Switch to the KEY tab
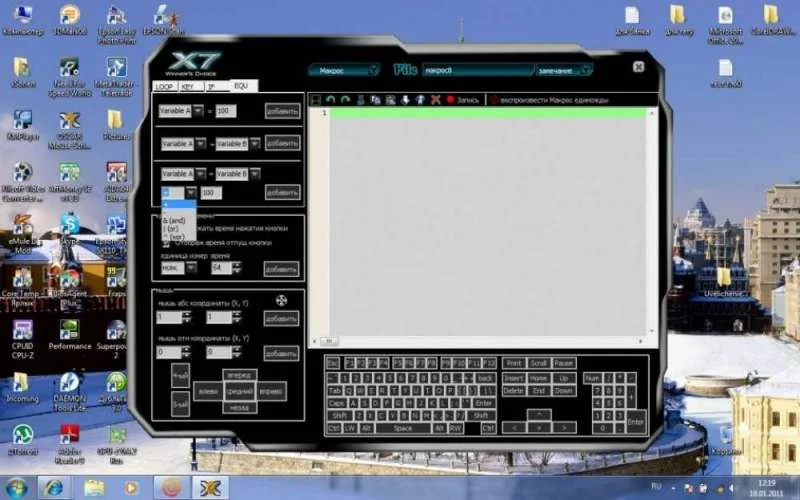The height and width of the screenshot is (500, 800). 189,87
